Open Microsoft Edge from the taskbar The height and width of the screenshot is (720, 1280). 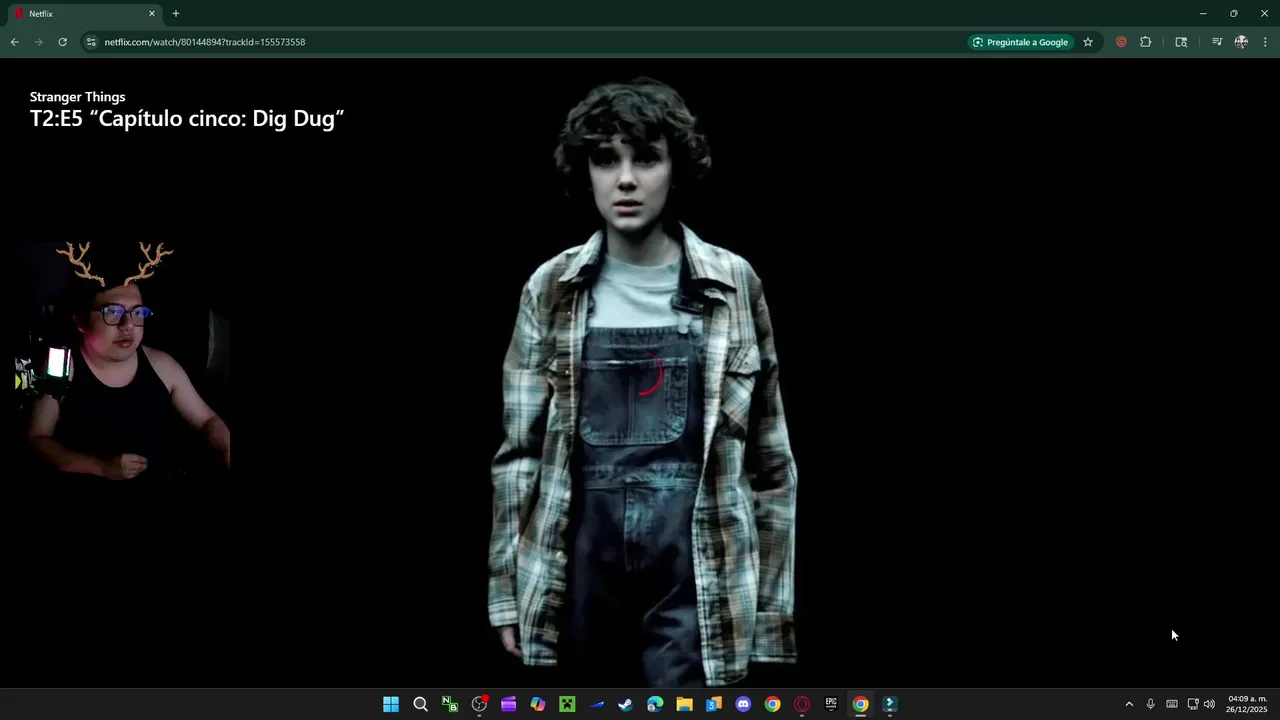click(x=655, y=704)
